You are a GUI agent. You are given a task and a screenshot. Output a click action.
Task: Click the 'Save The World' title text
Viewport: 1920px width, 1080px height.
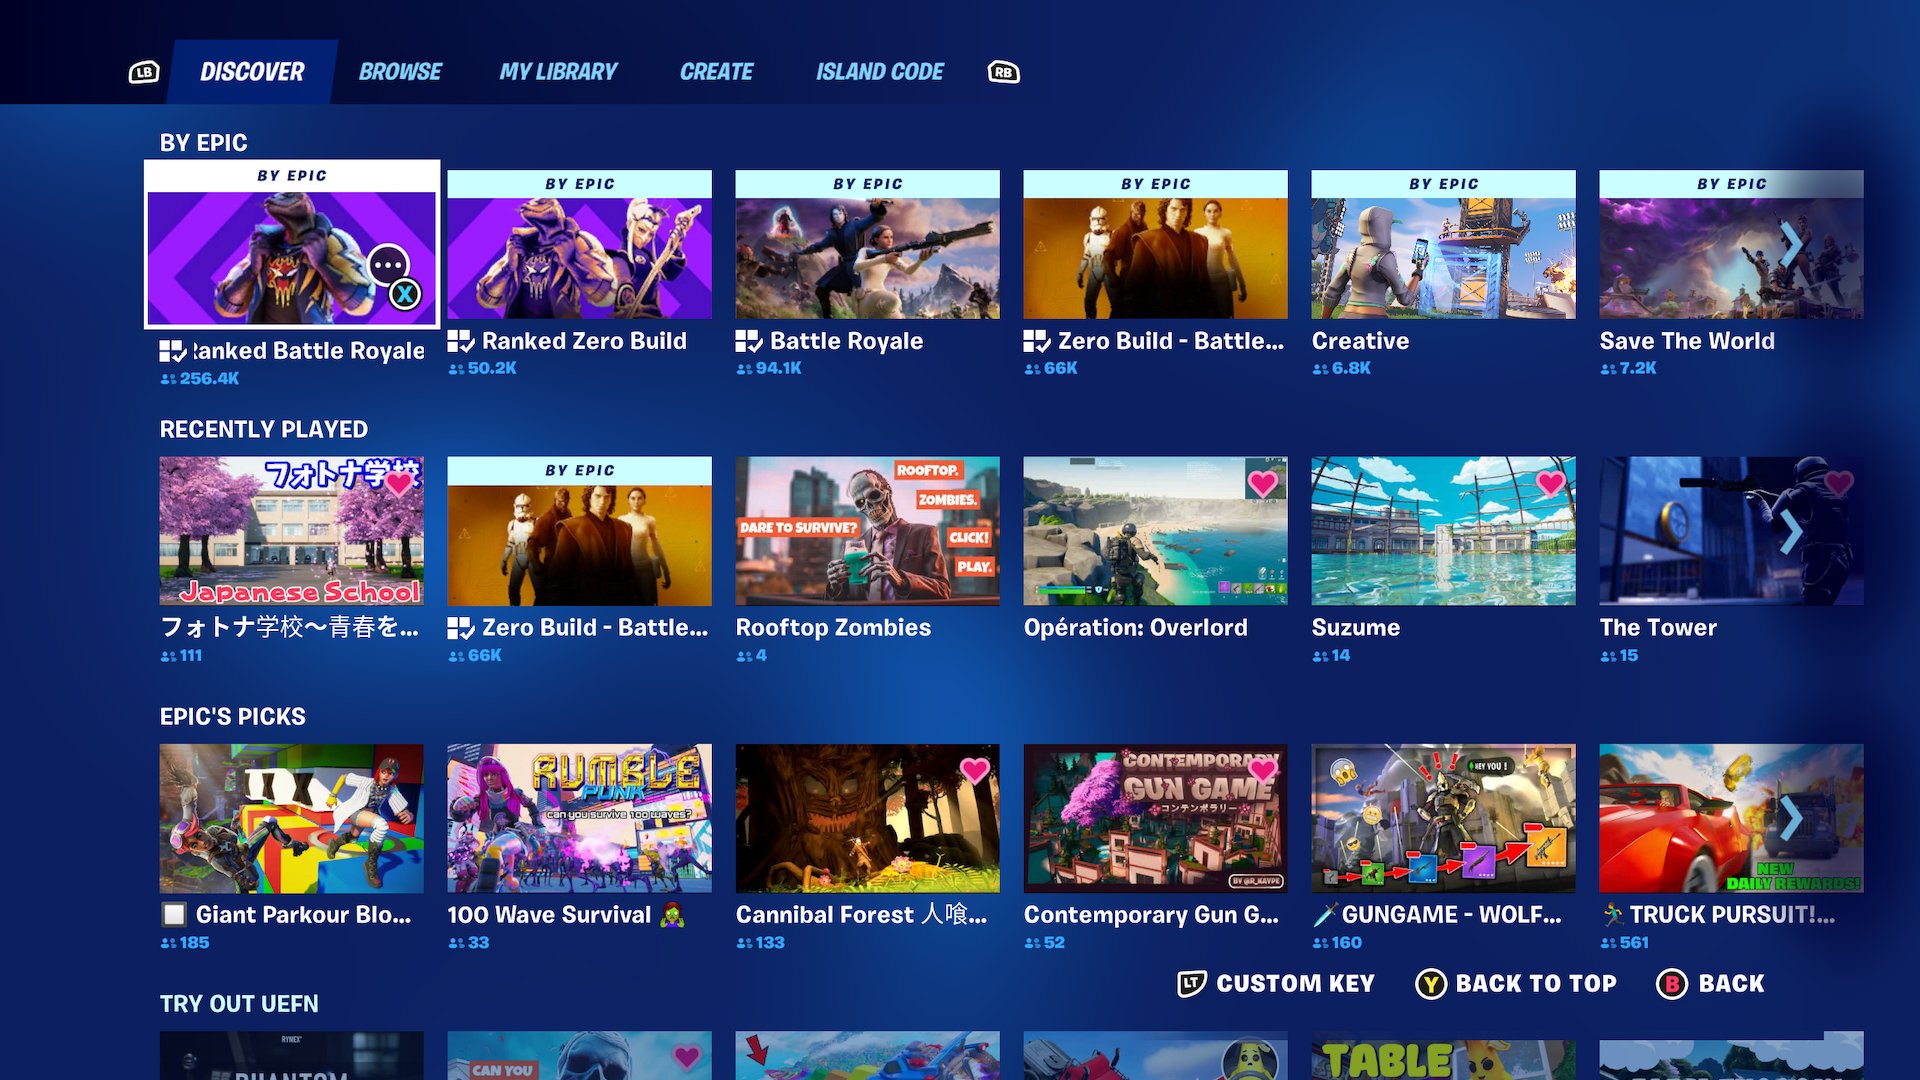pyautogui.click(x=1687, y=341)
